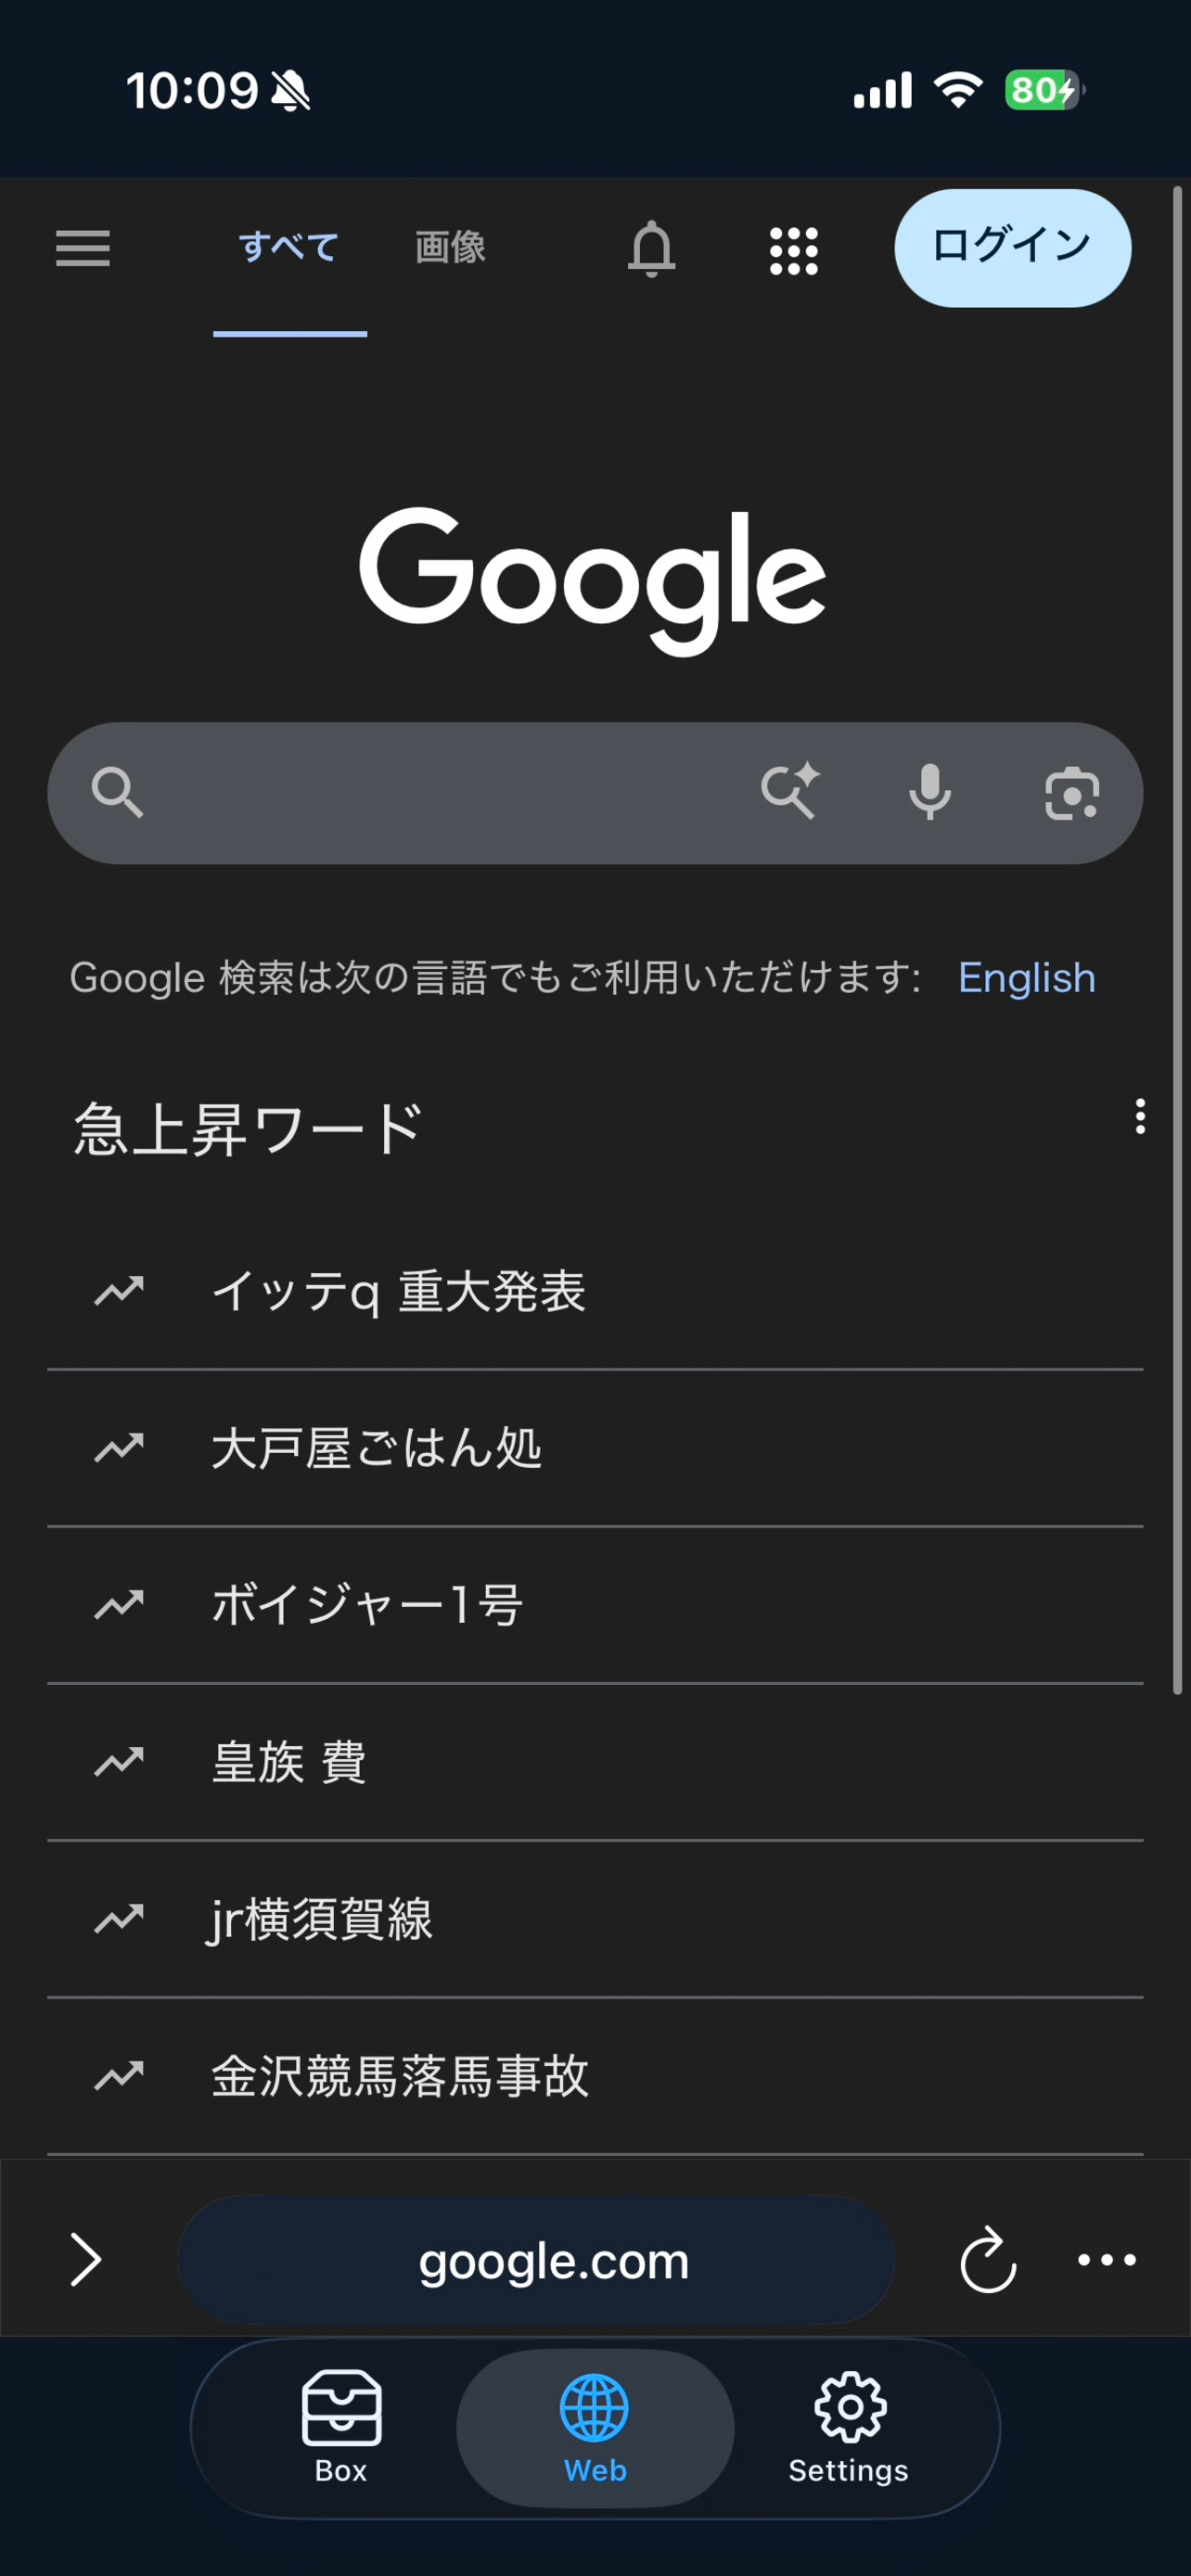Tap the notifications bell icon

point(651,249)
